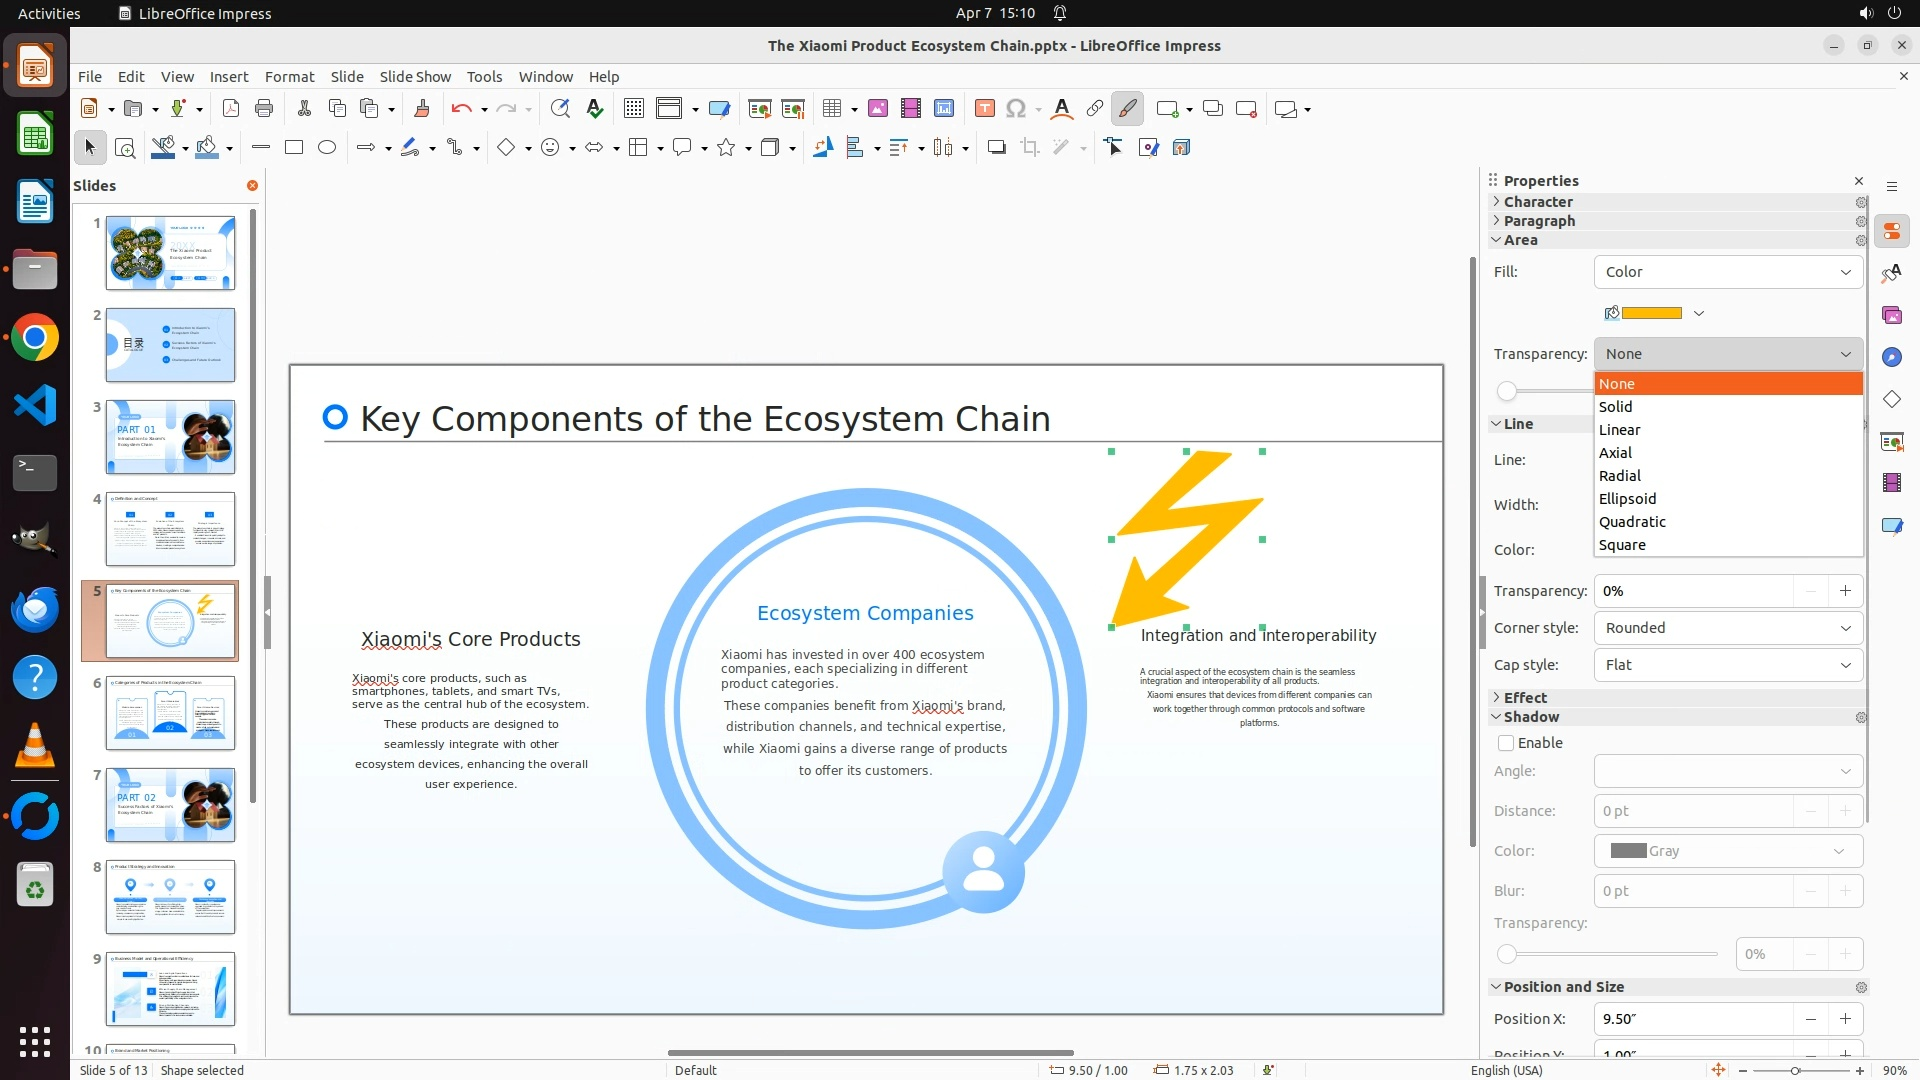Select slide 8 thumbnail
The image size is (1920, 1080).
pos(170,897)
